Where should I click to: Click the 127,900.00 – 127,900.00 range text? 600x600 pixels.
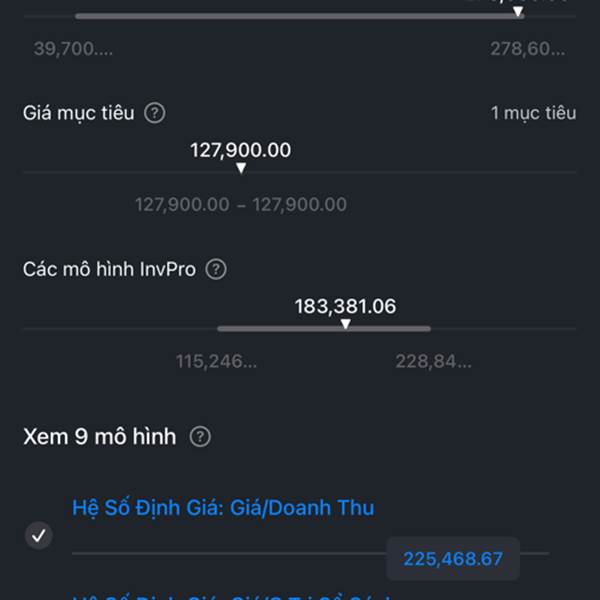tap(241, 205)
